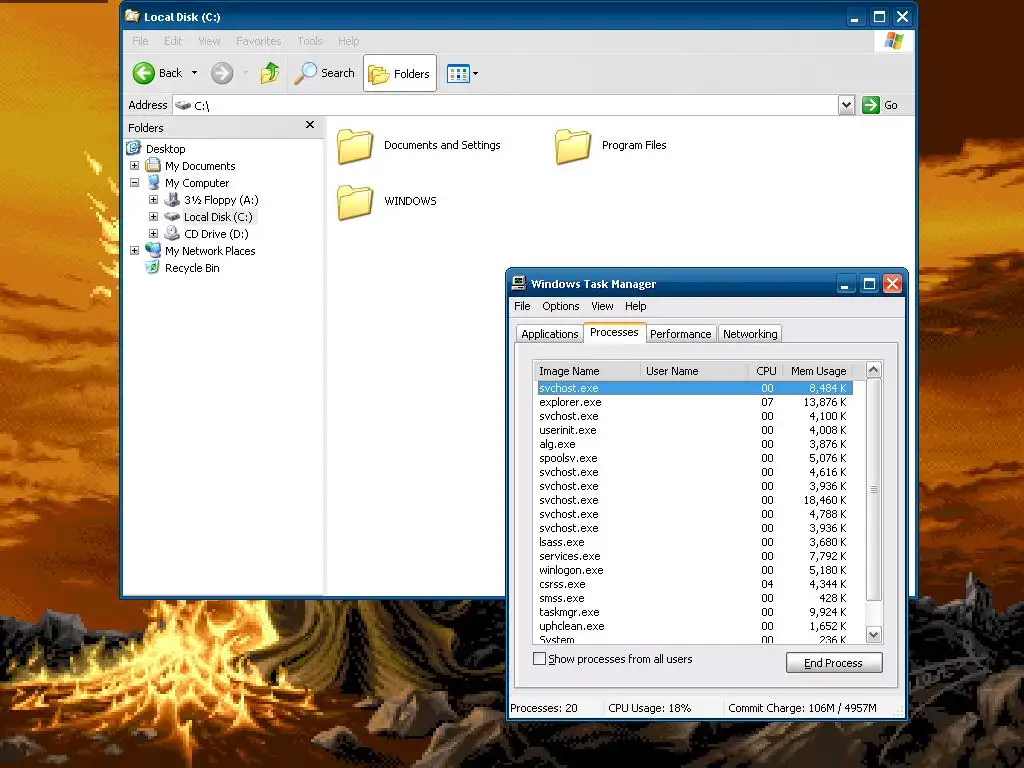Select the WINDOWS folder icon
This screenshot has width=1024, height=768.
(x=355, y=201)
